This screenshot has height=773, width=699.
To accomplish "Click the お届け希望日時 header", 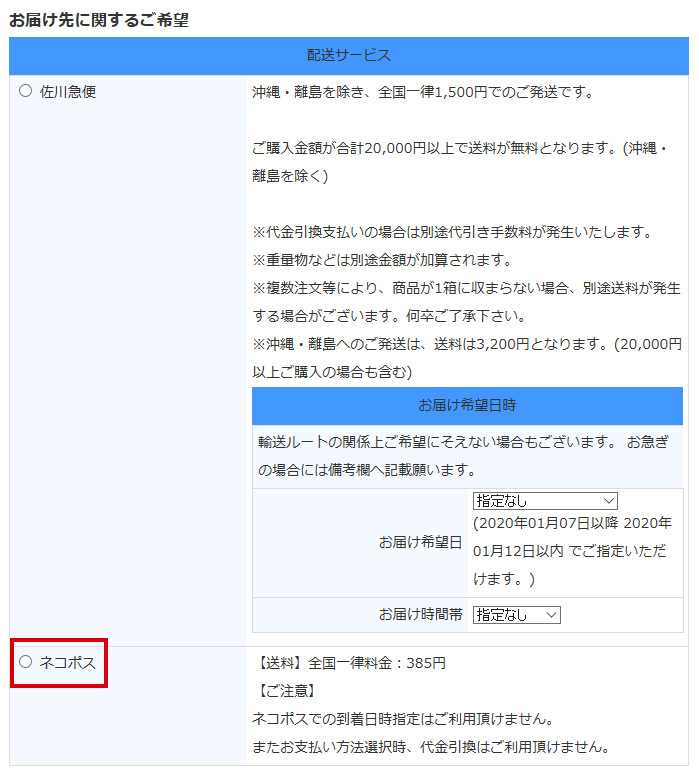I will click(467, 406).
